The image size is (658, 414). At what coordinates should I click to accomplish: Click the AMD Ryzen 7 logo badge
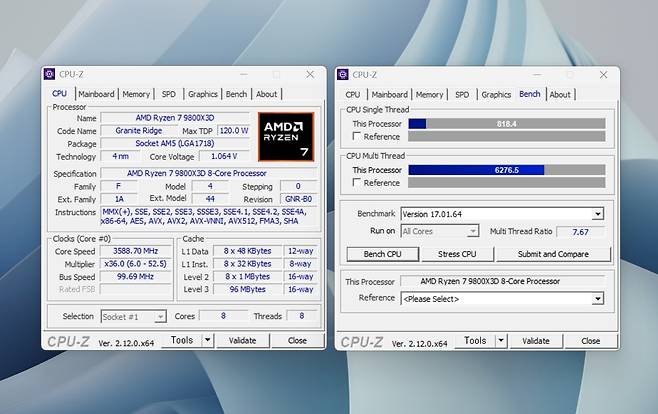tap(286, 137)
